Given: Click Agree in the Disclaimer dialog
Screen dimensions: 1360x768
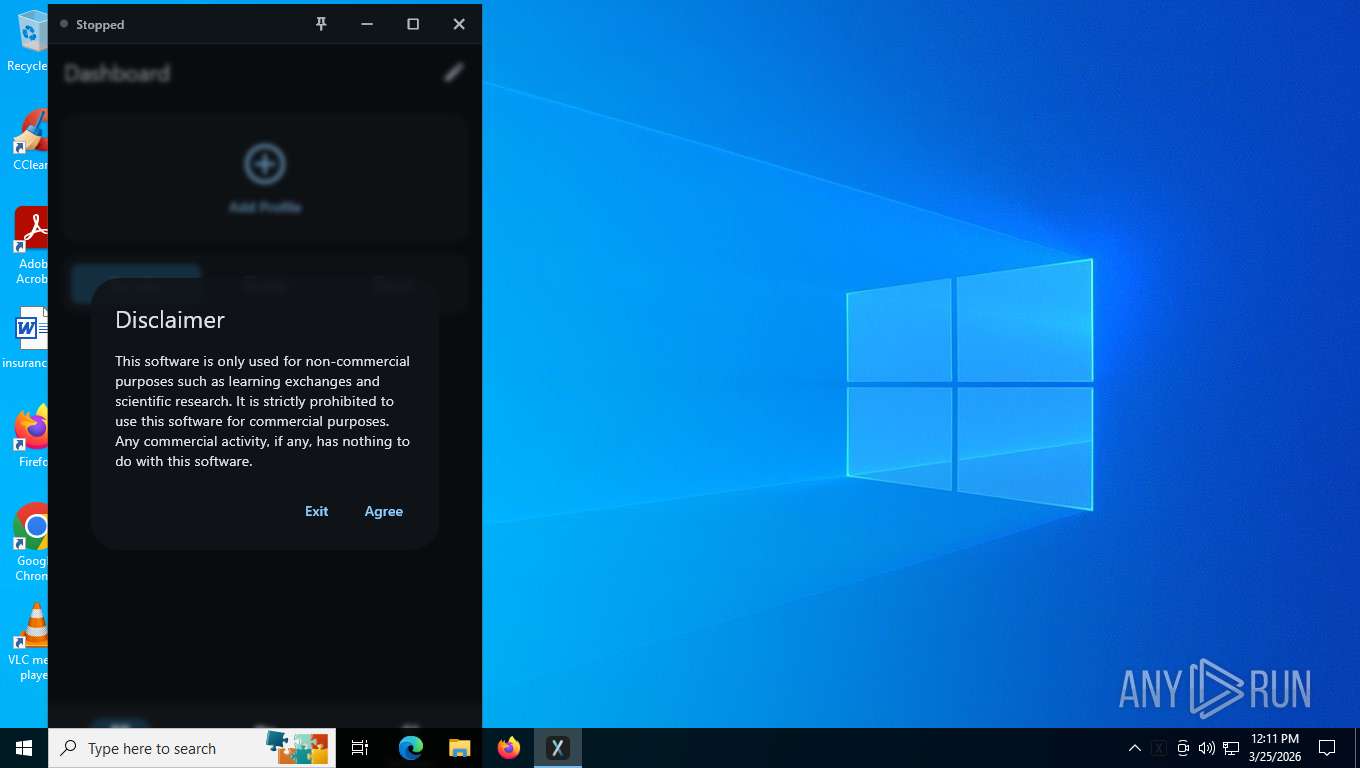Looking at the screenshot, I should (x=383, y=511).
